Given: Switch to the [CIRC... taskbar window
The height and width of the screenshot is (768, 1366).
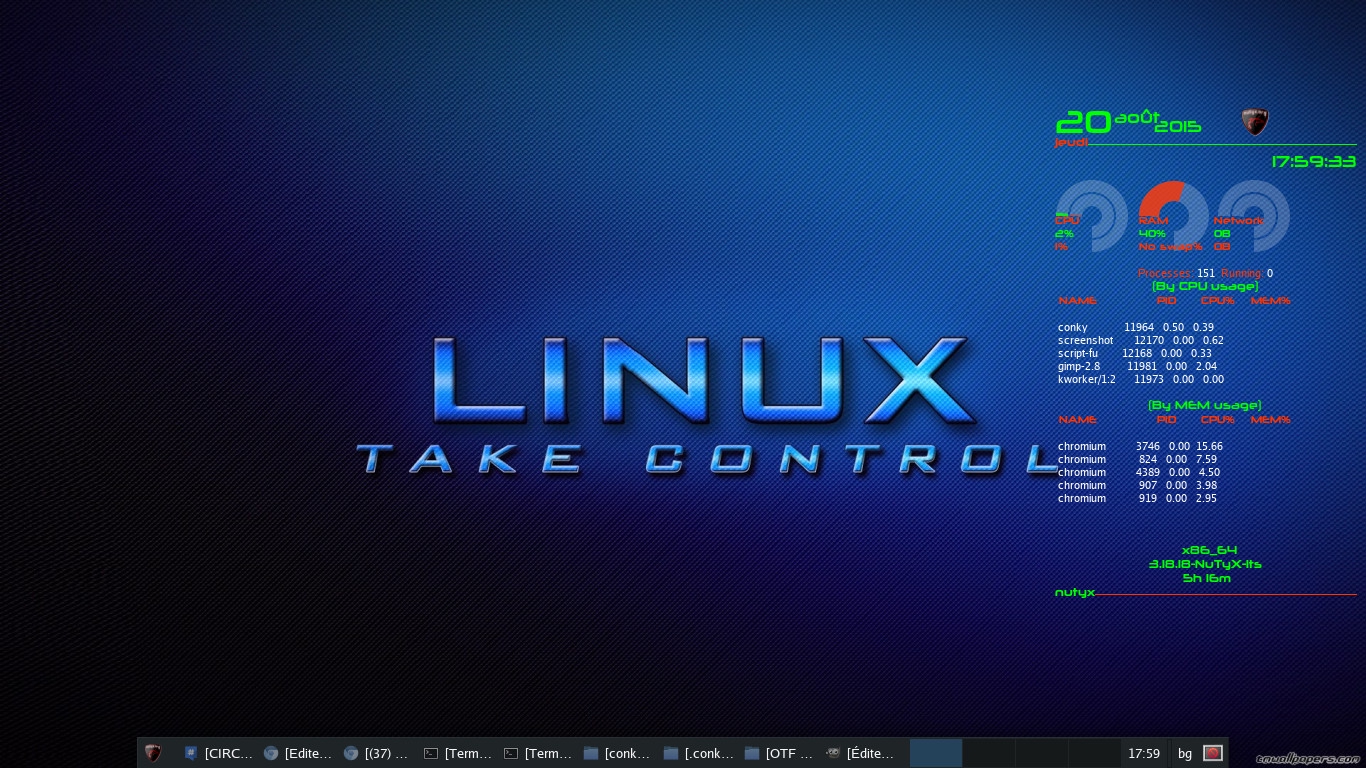Looking at the screenshot, I should tap(218, 753).
